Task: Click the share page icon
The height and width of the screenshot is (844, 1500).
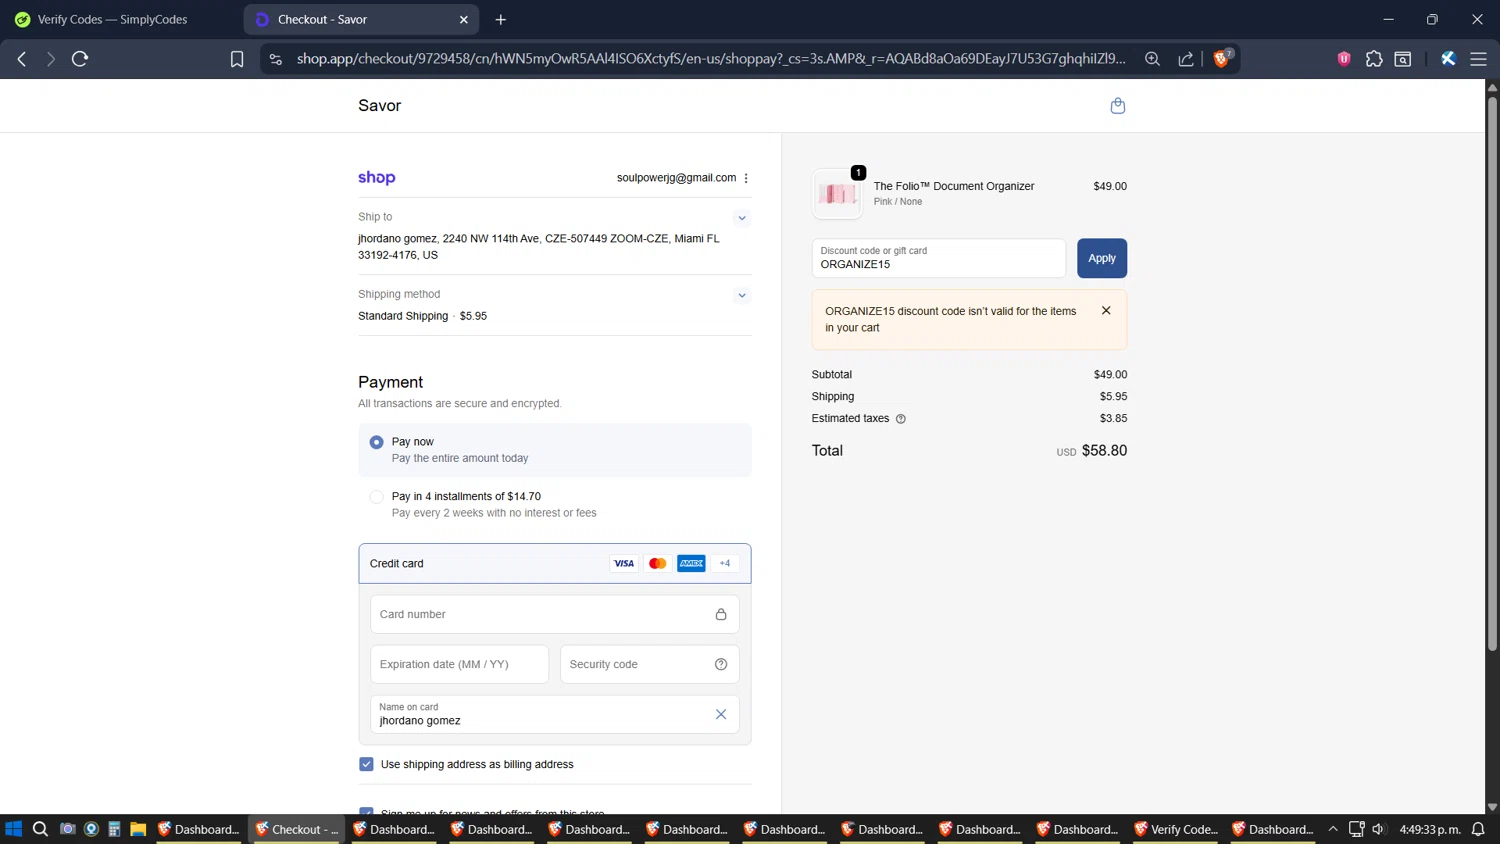Action: click(x=1186, y=59)
